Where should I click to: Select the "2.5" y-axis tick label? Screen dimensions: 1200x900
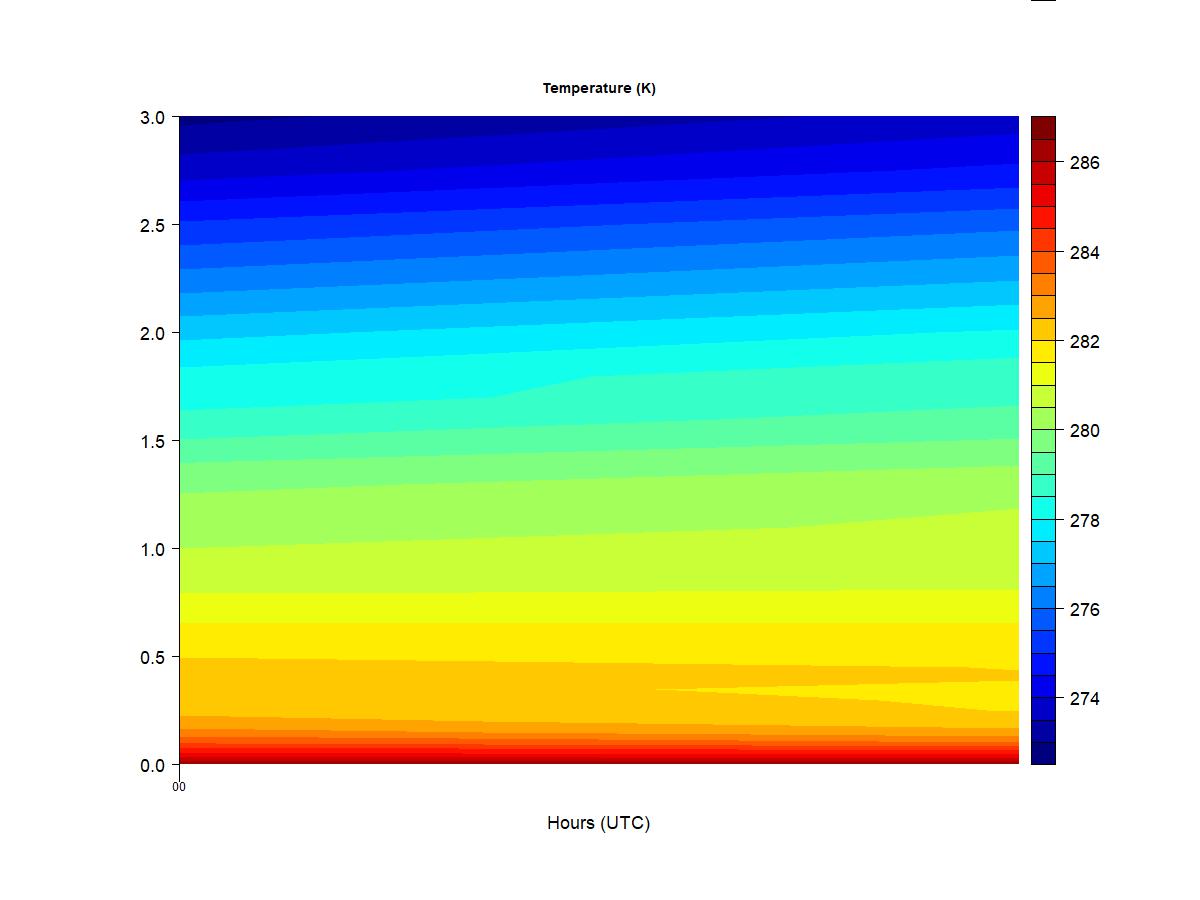[152, 225]
